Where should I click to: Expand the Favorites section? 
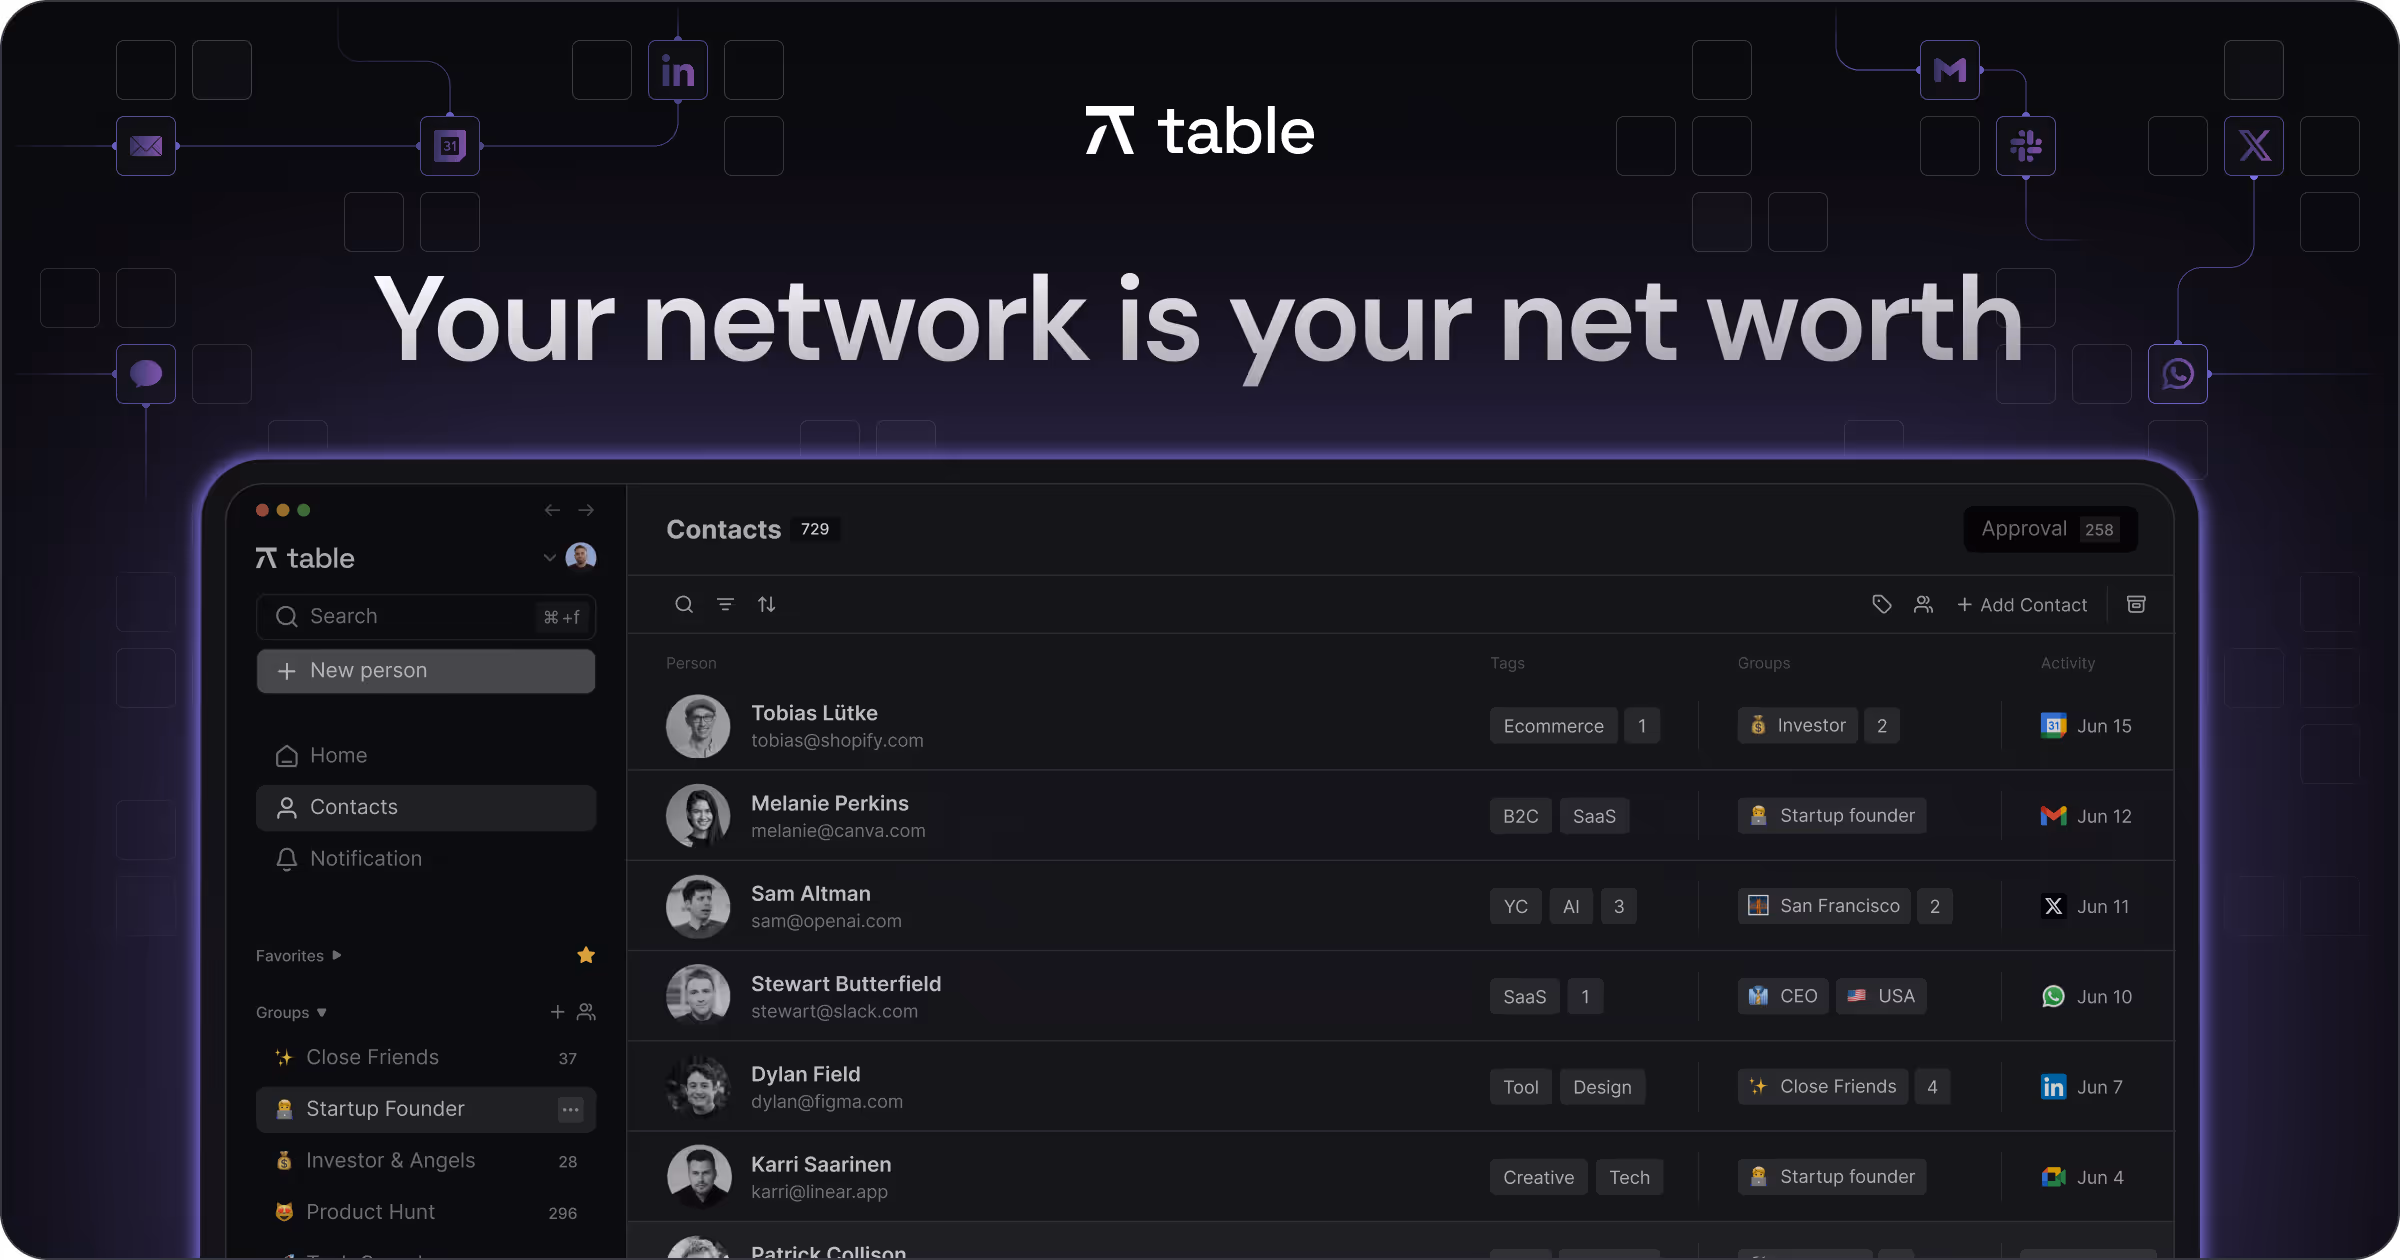336,955
